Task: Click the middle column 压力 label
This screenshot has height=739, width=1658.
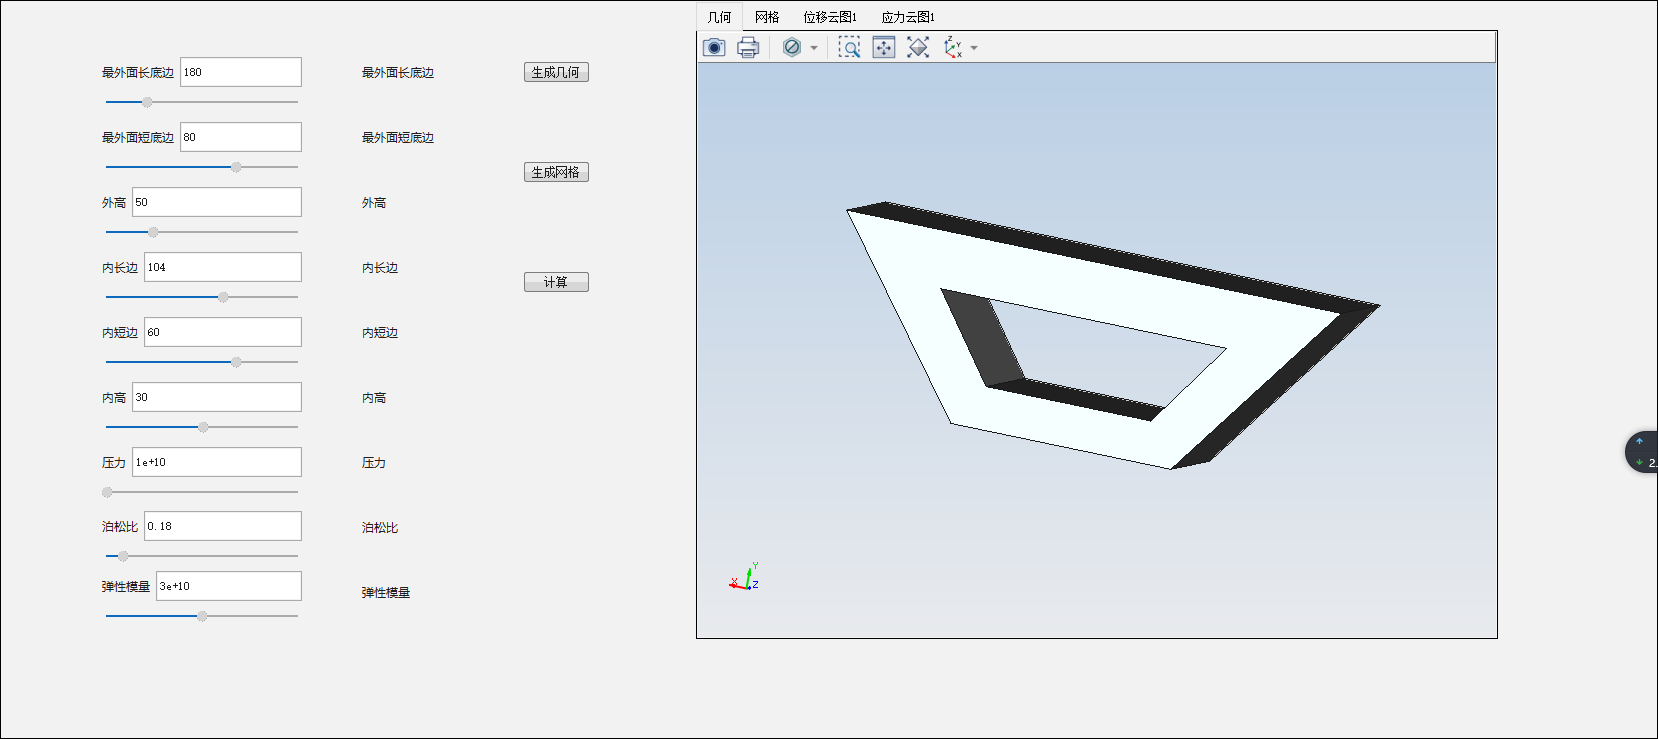Action: tap(374, 463)
